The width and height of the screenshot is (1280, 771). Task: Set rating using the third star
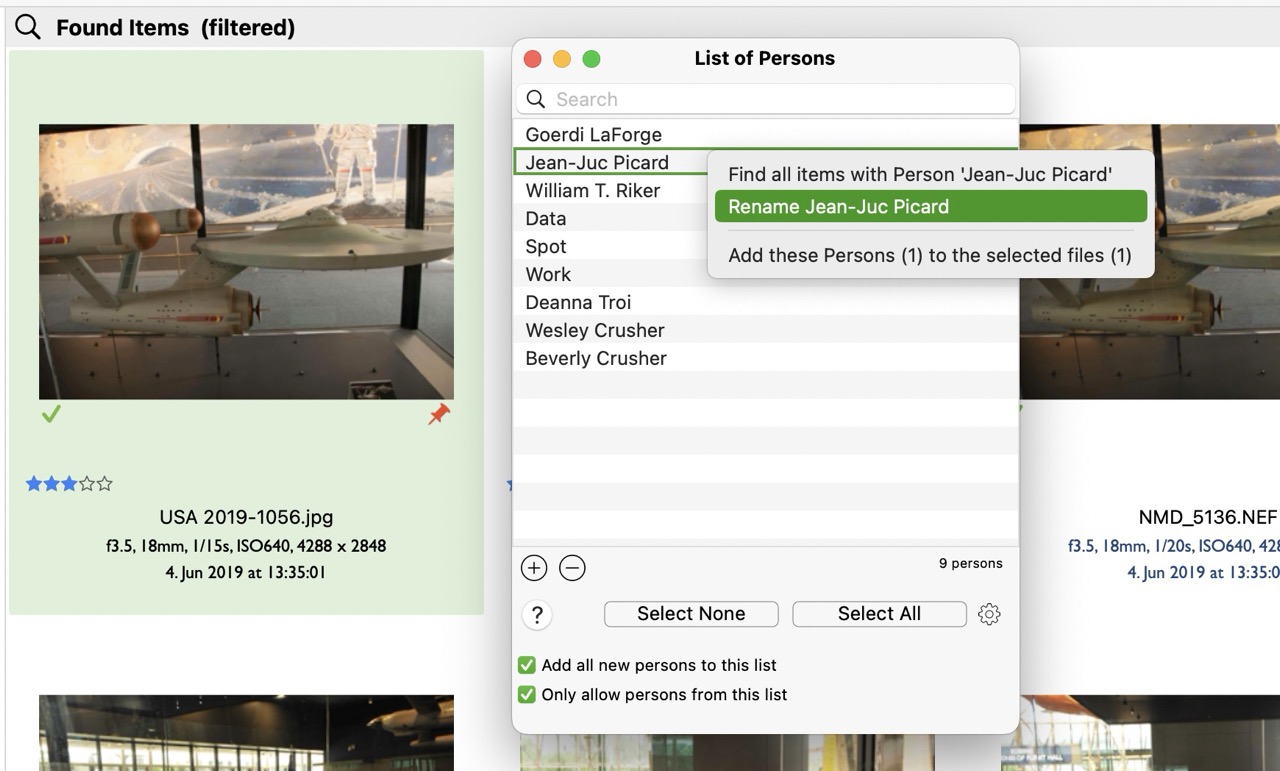pyautogui.click(x=69, y=484)
